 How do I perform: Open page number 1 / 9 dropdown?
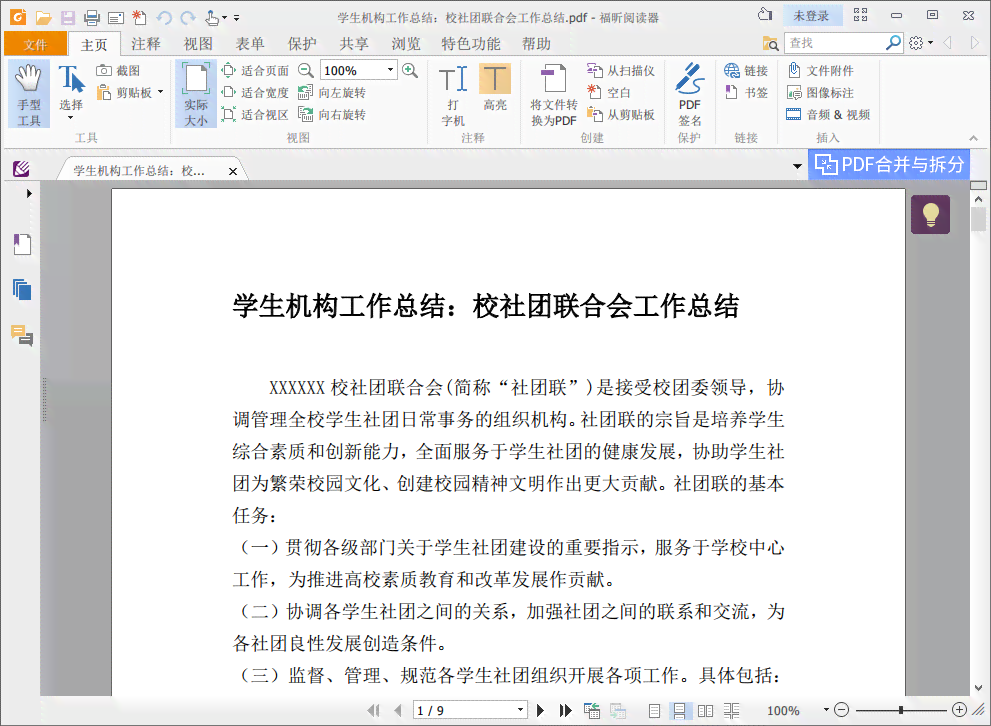[x=520, y=710]
